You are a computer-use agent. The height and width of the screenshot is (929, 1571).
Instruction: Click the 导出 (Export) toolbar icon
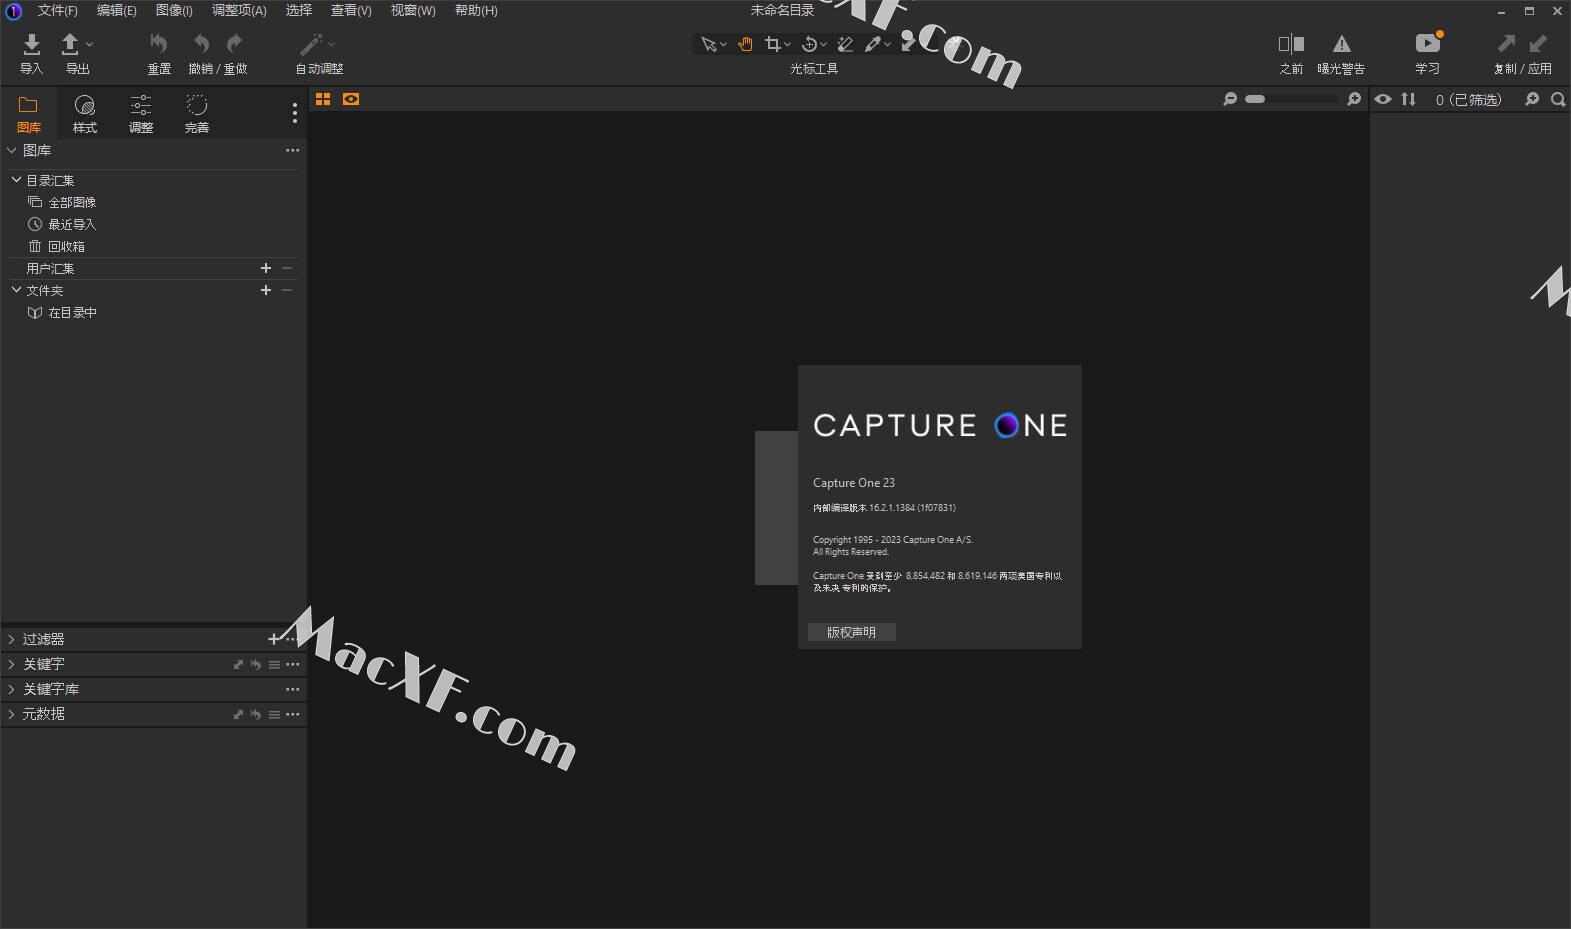click(x=70, y=44)
